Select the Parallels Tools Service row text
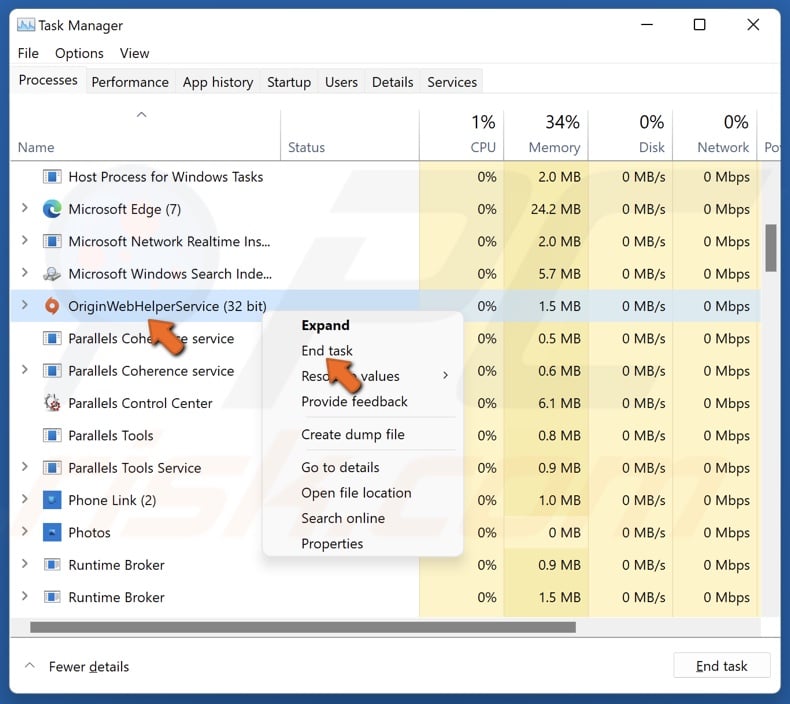The image size is (790, 704). point(135,468)
